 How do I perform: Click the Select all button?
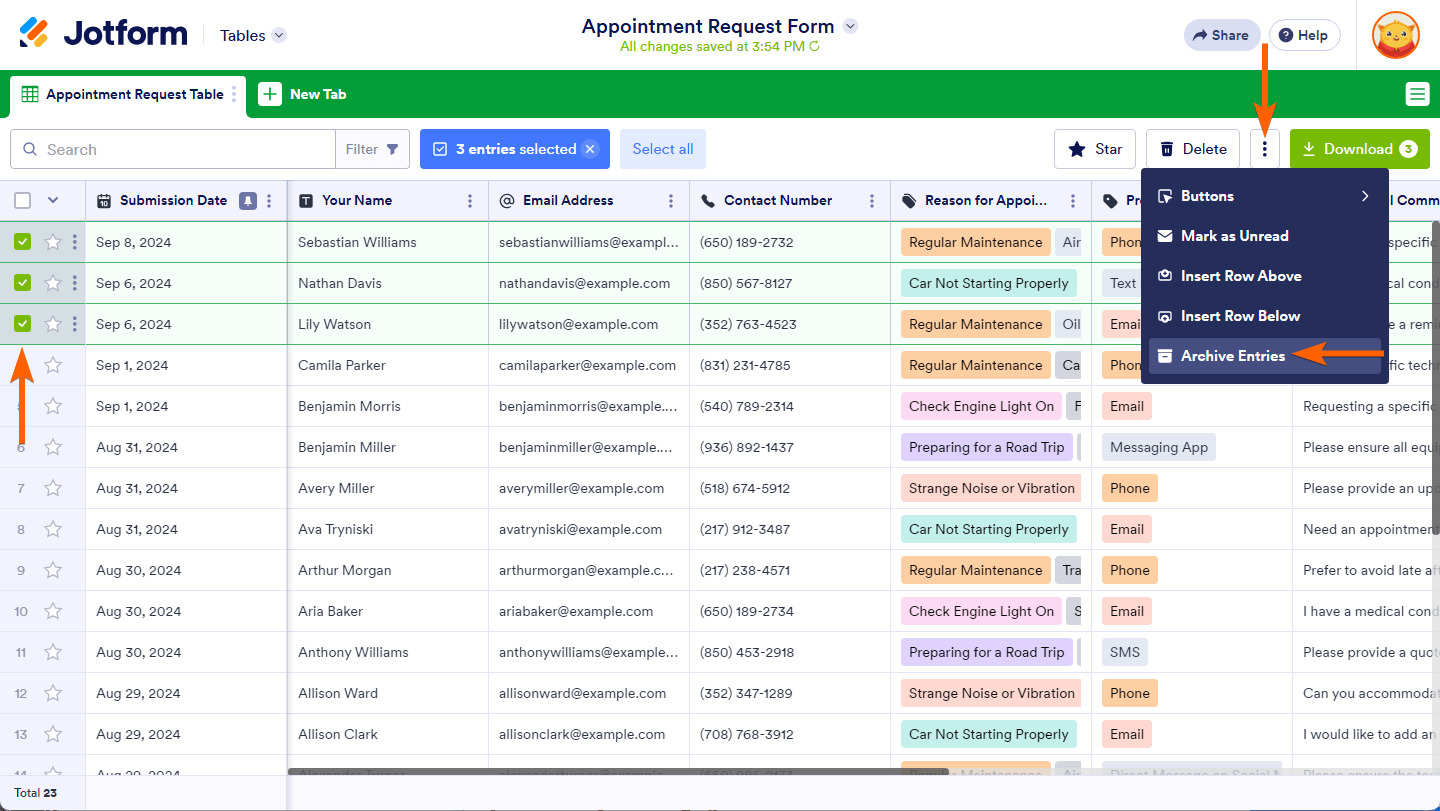tap(663, 149)
